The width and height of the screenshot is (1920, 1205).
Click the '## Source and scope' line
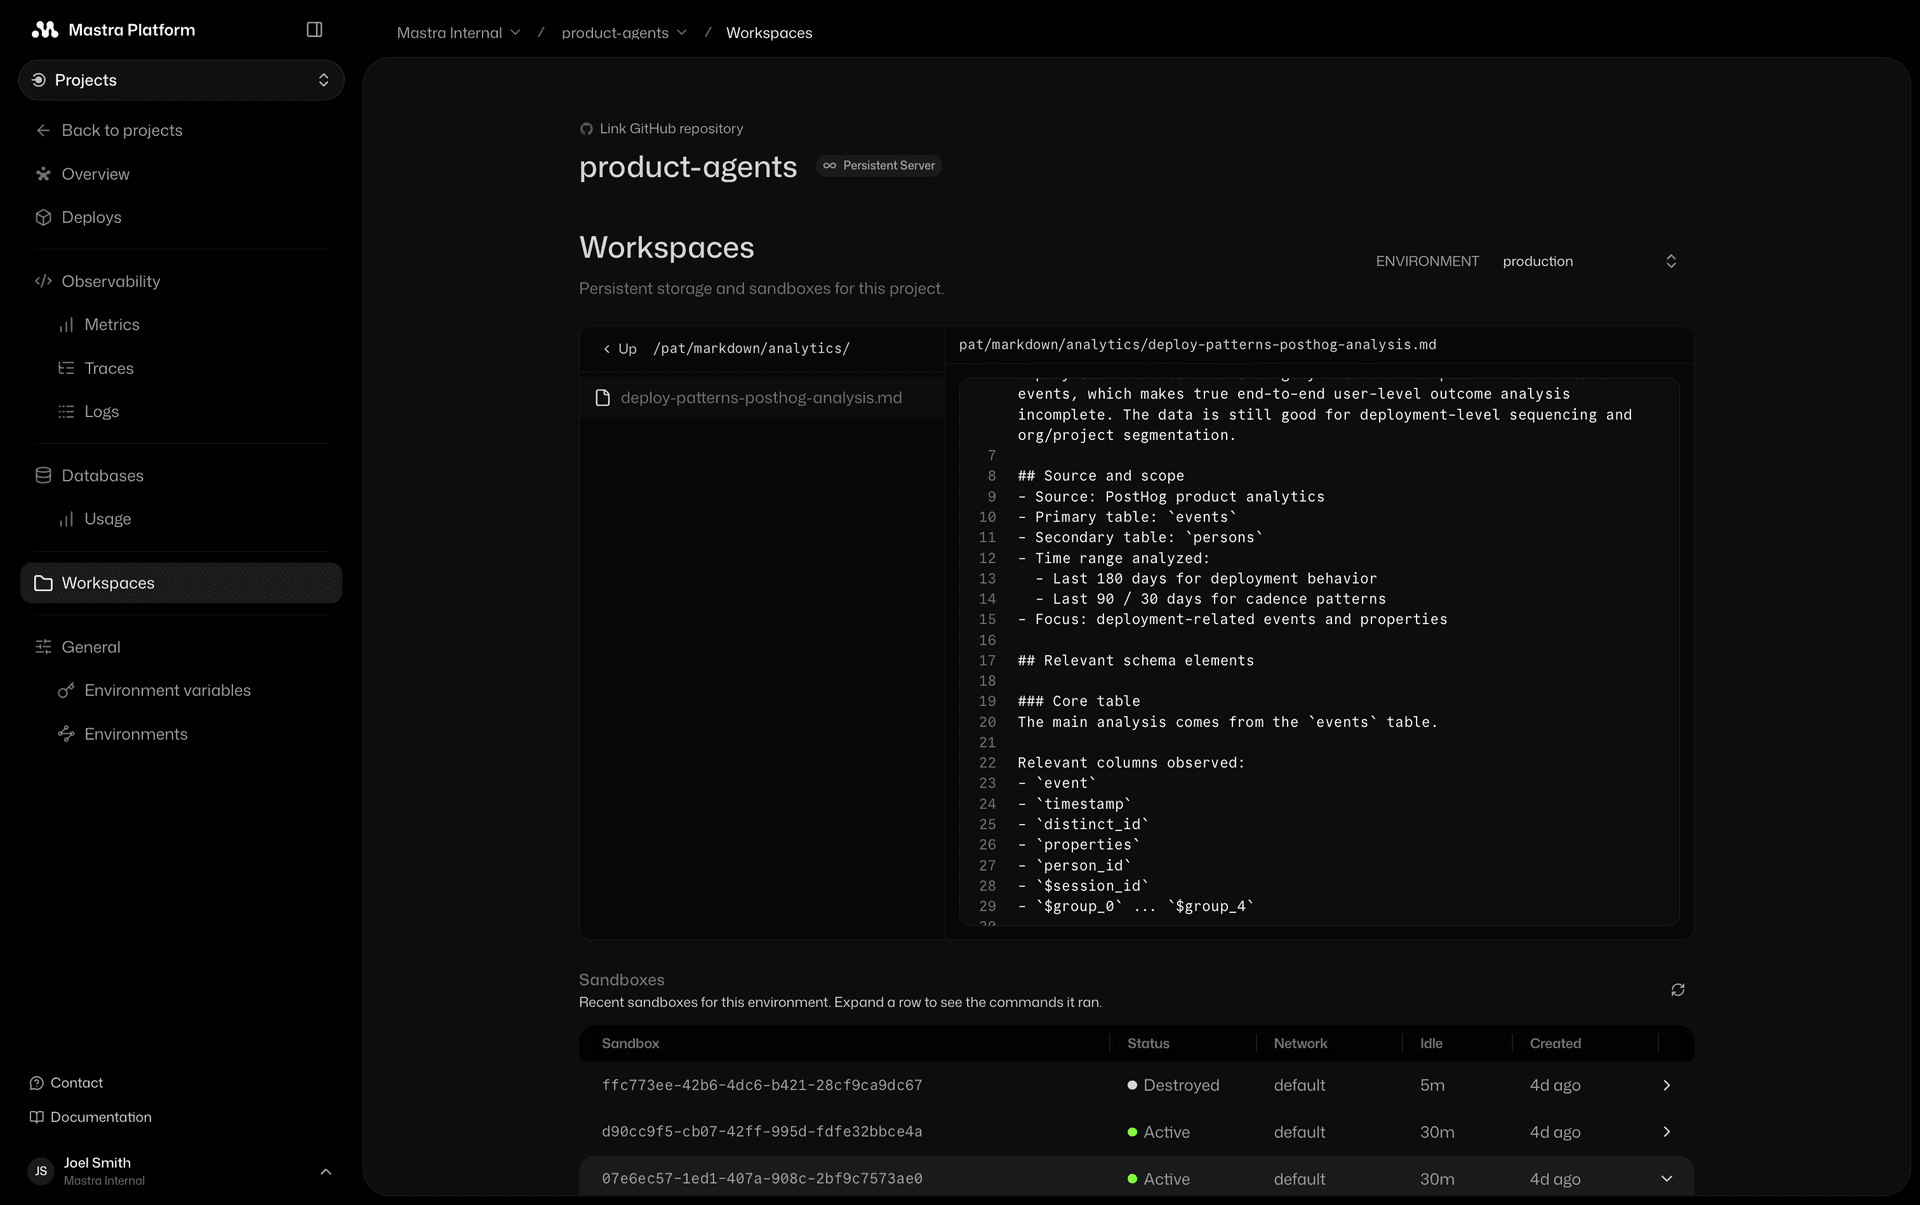(x=1101, y=476)
